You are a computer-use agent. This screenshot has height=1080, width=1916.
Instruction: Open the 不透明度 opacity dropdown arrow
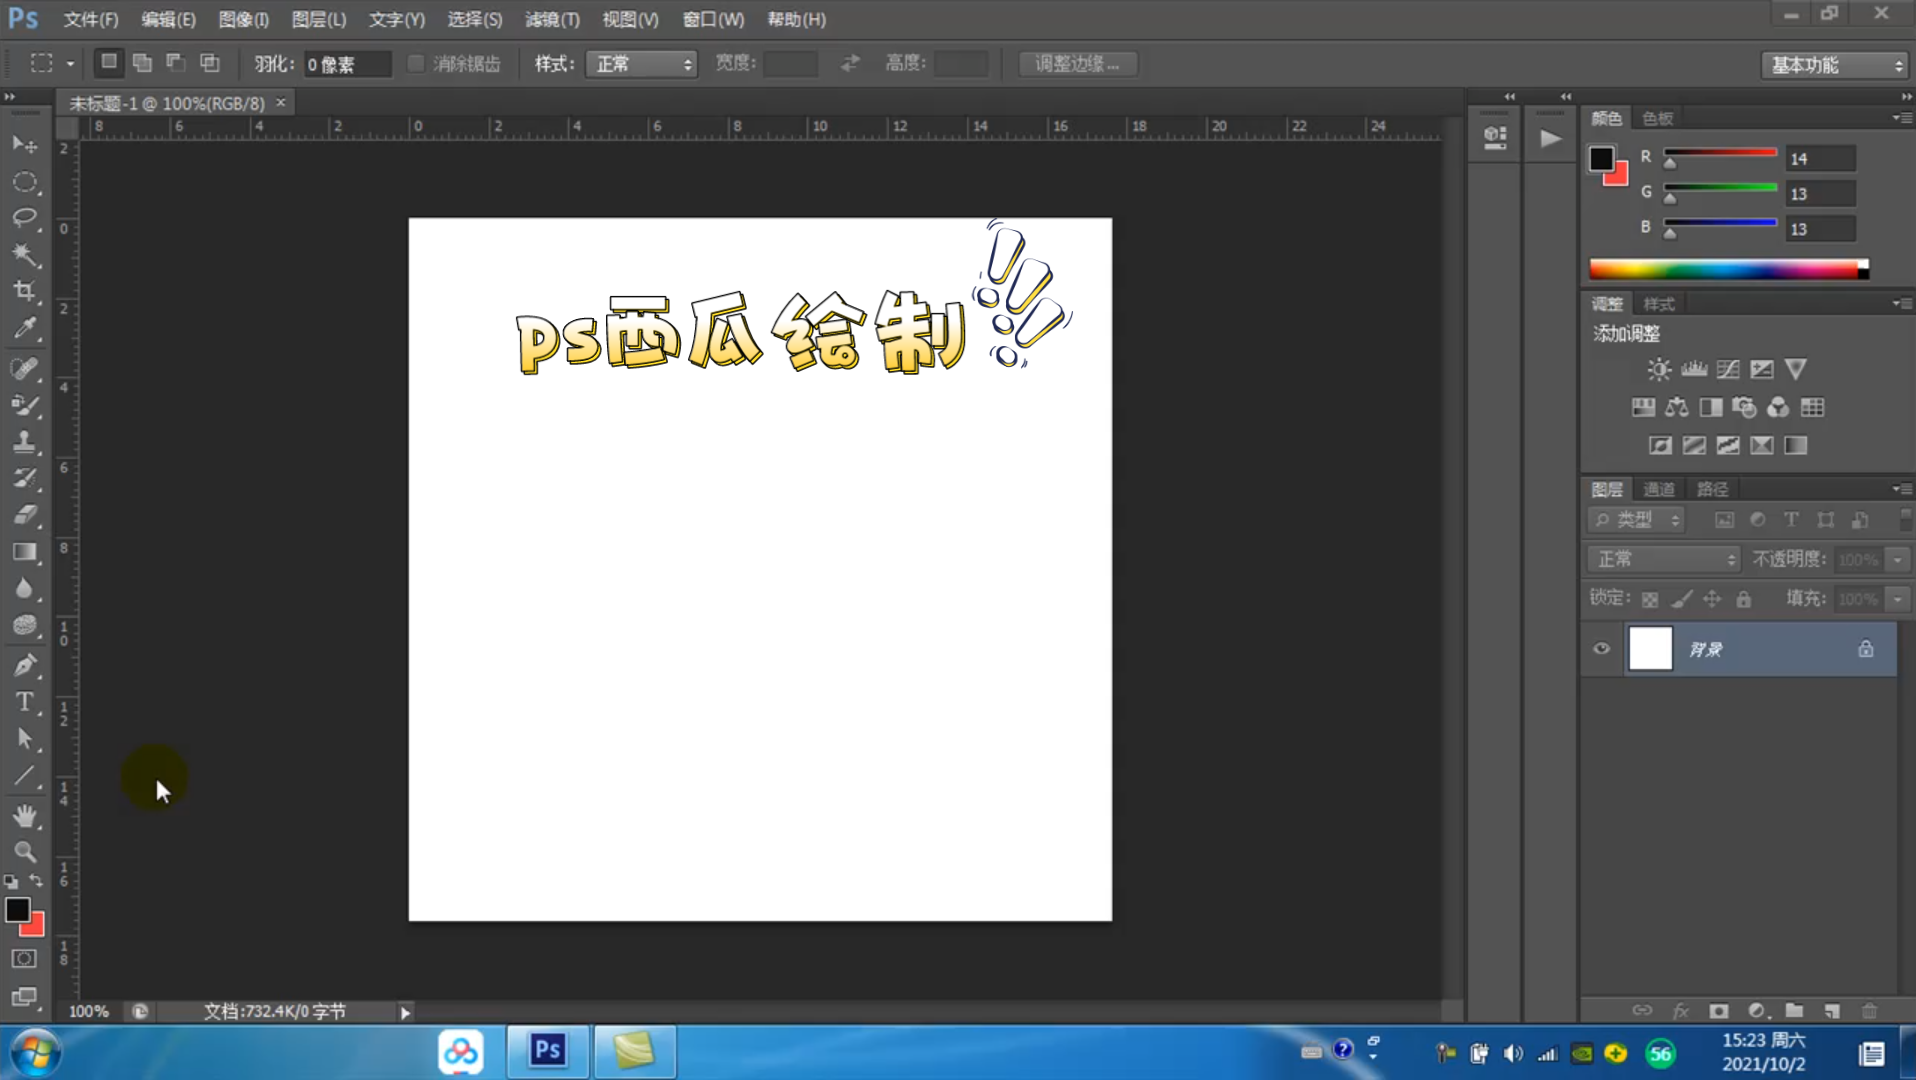pos(1897,560)
